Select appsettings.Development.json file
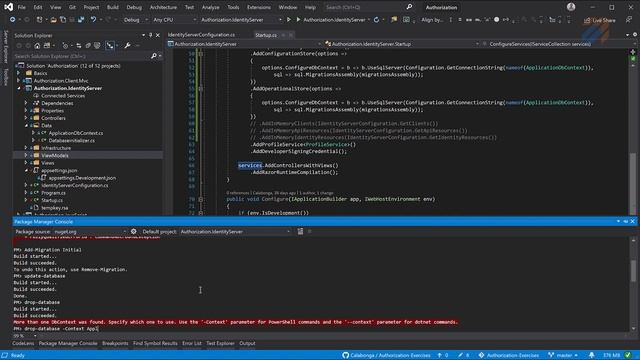The height and width of the screenshot is (360, 640). pos(82,178)
